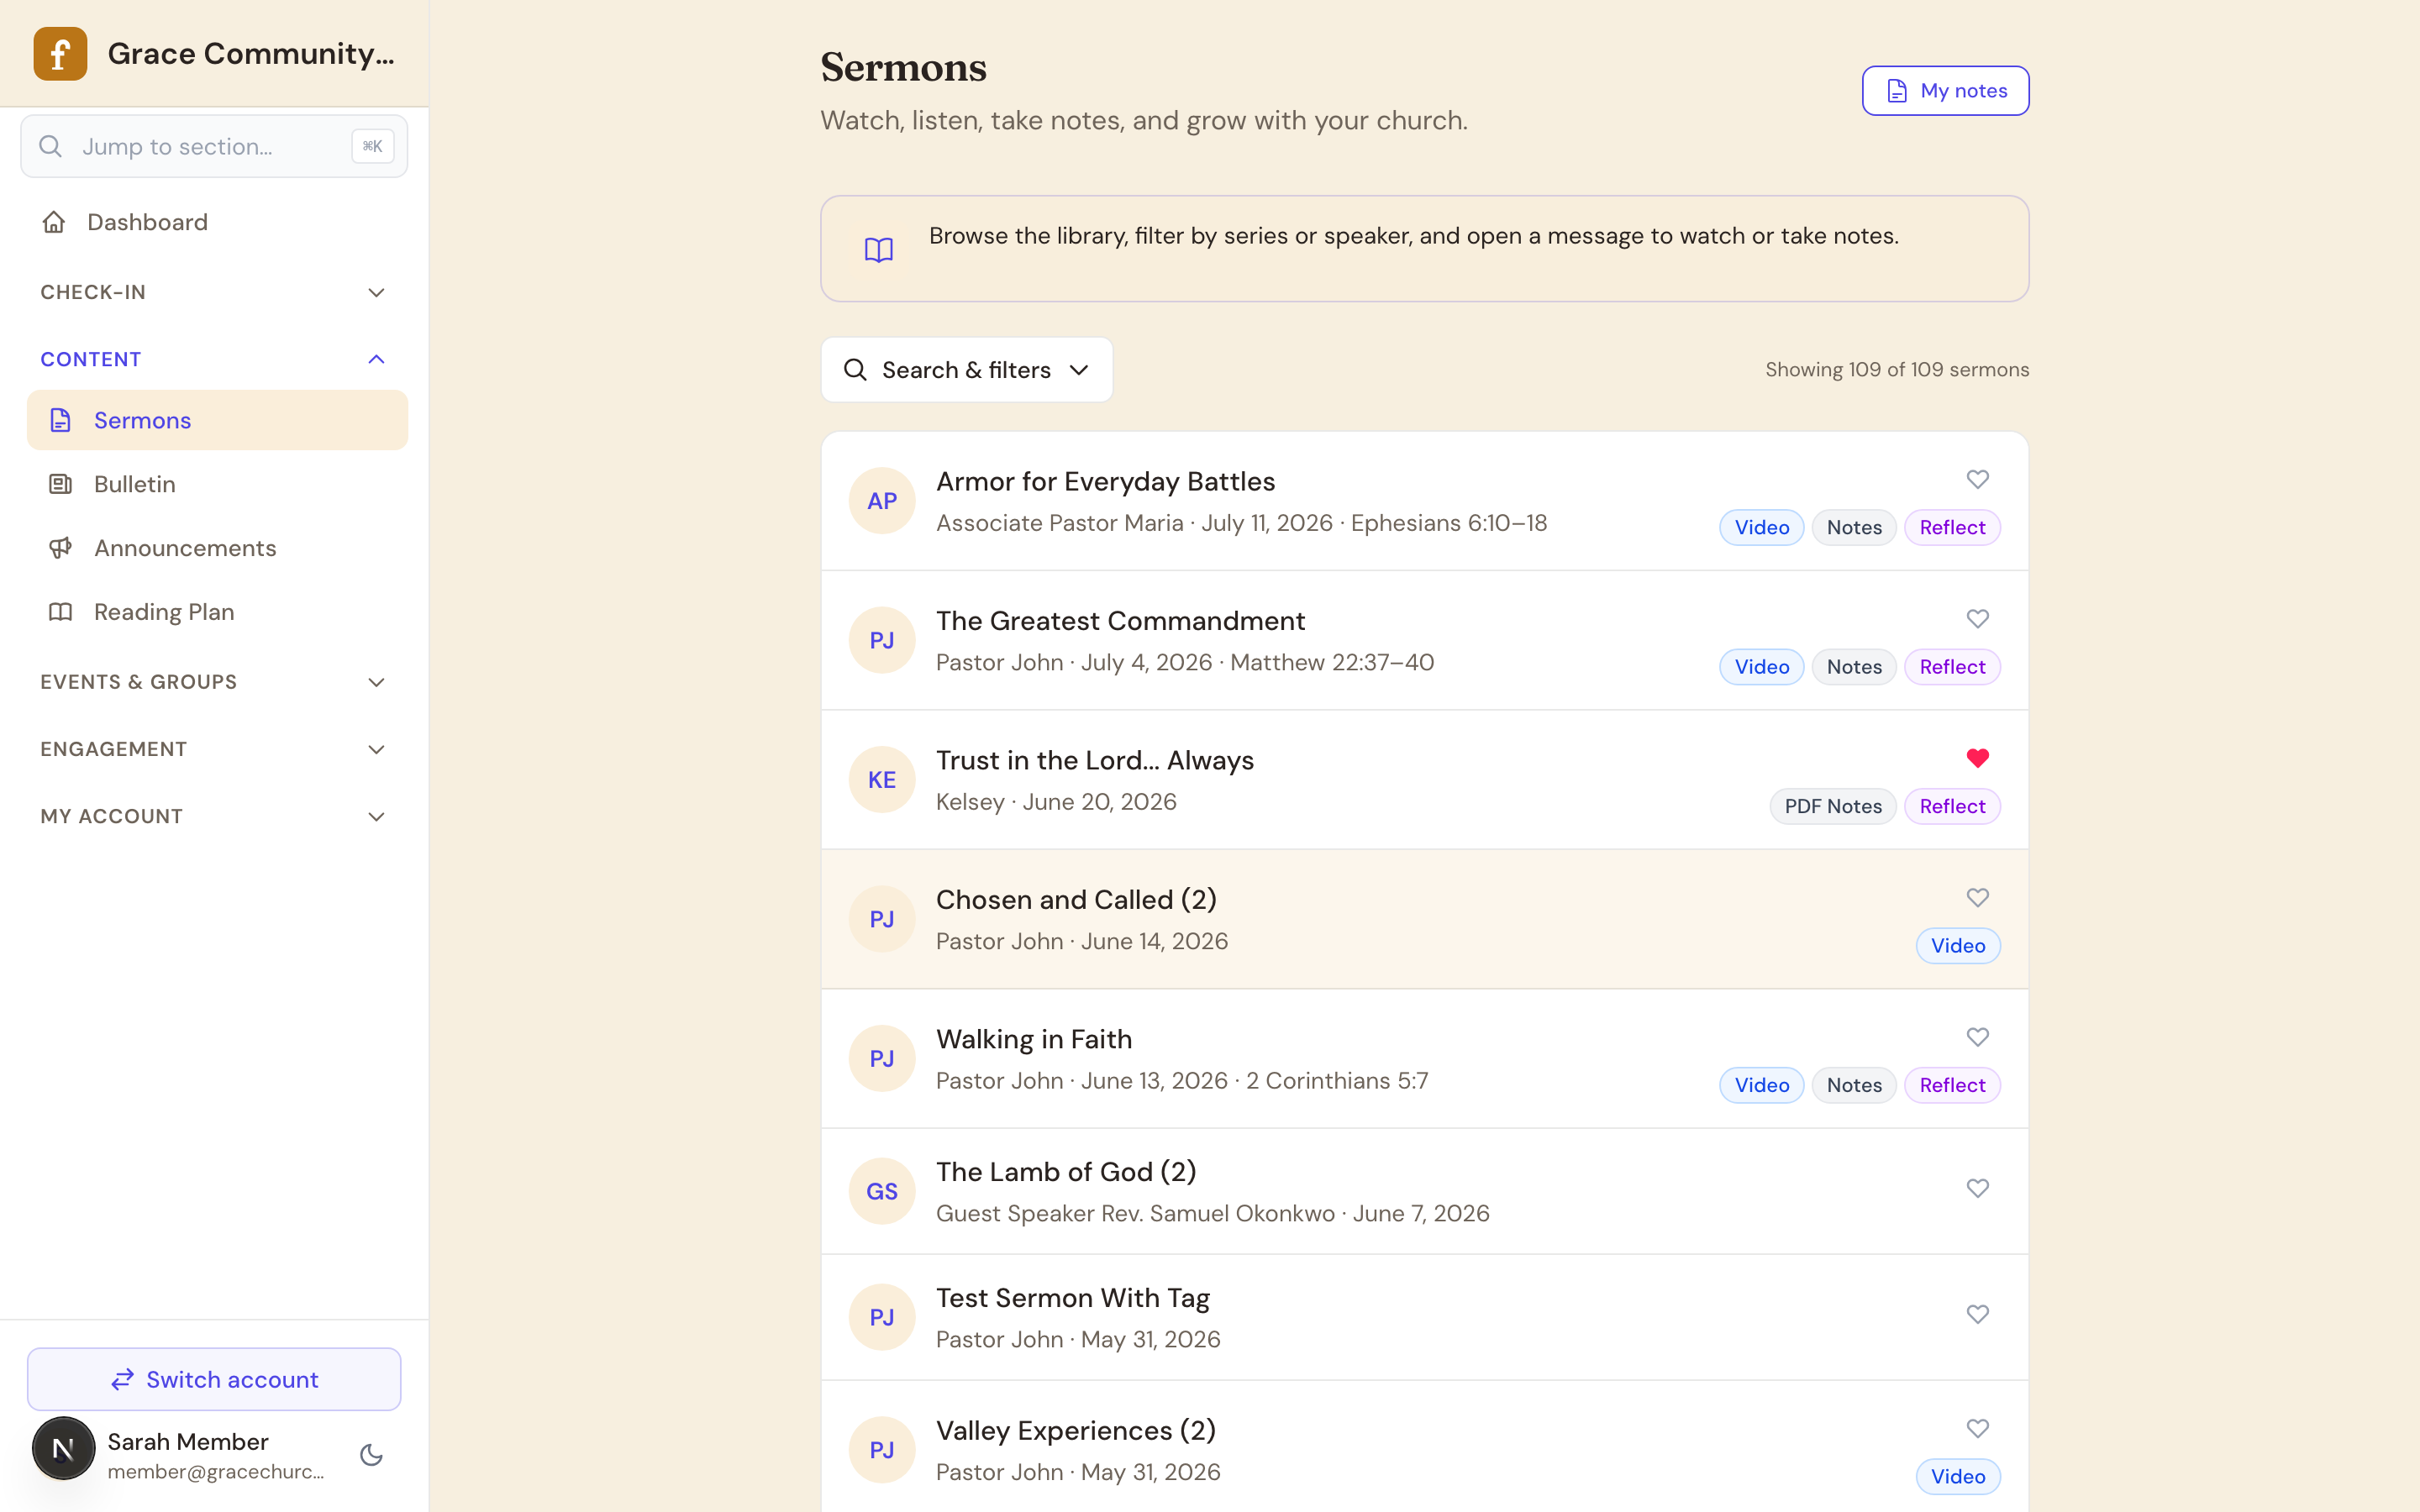2420x1512 pixels.
Task: Click the ⌘K shortcut badge in search field
Action: coord(373,147)
